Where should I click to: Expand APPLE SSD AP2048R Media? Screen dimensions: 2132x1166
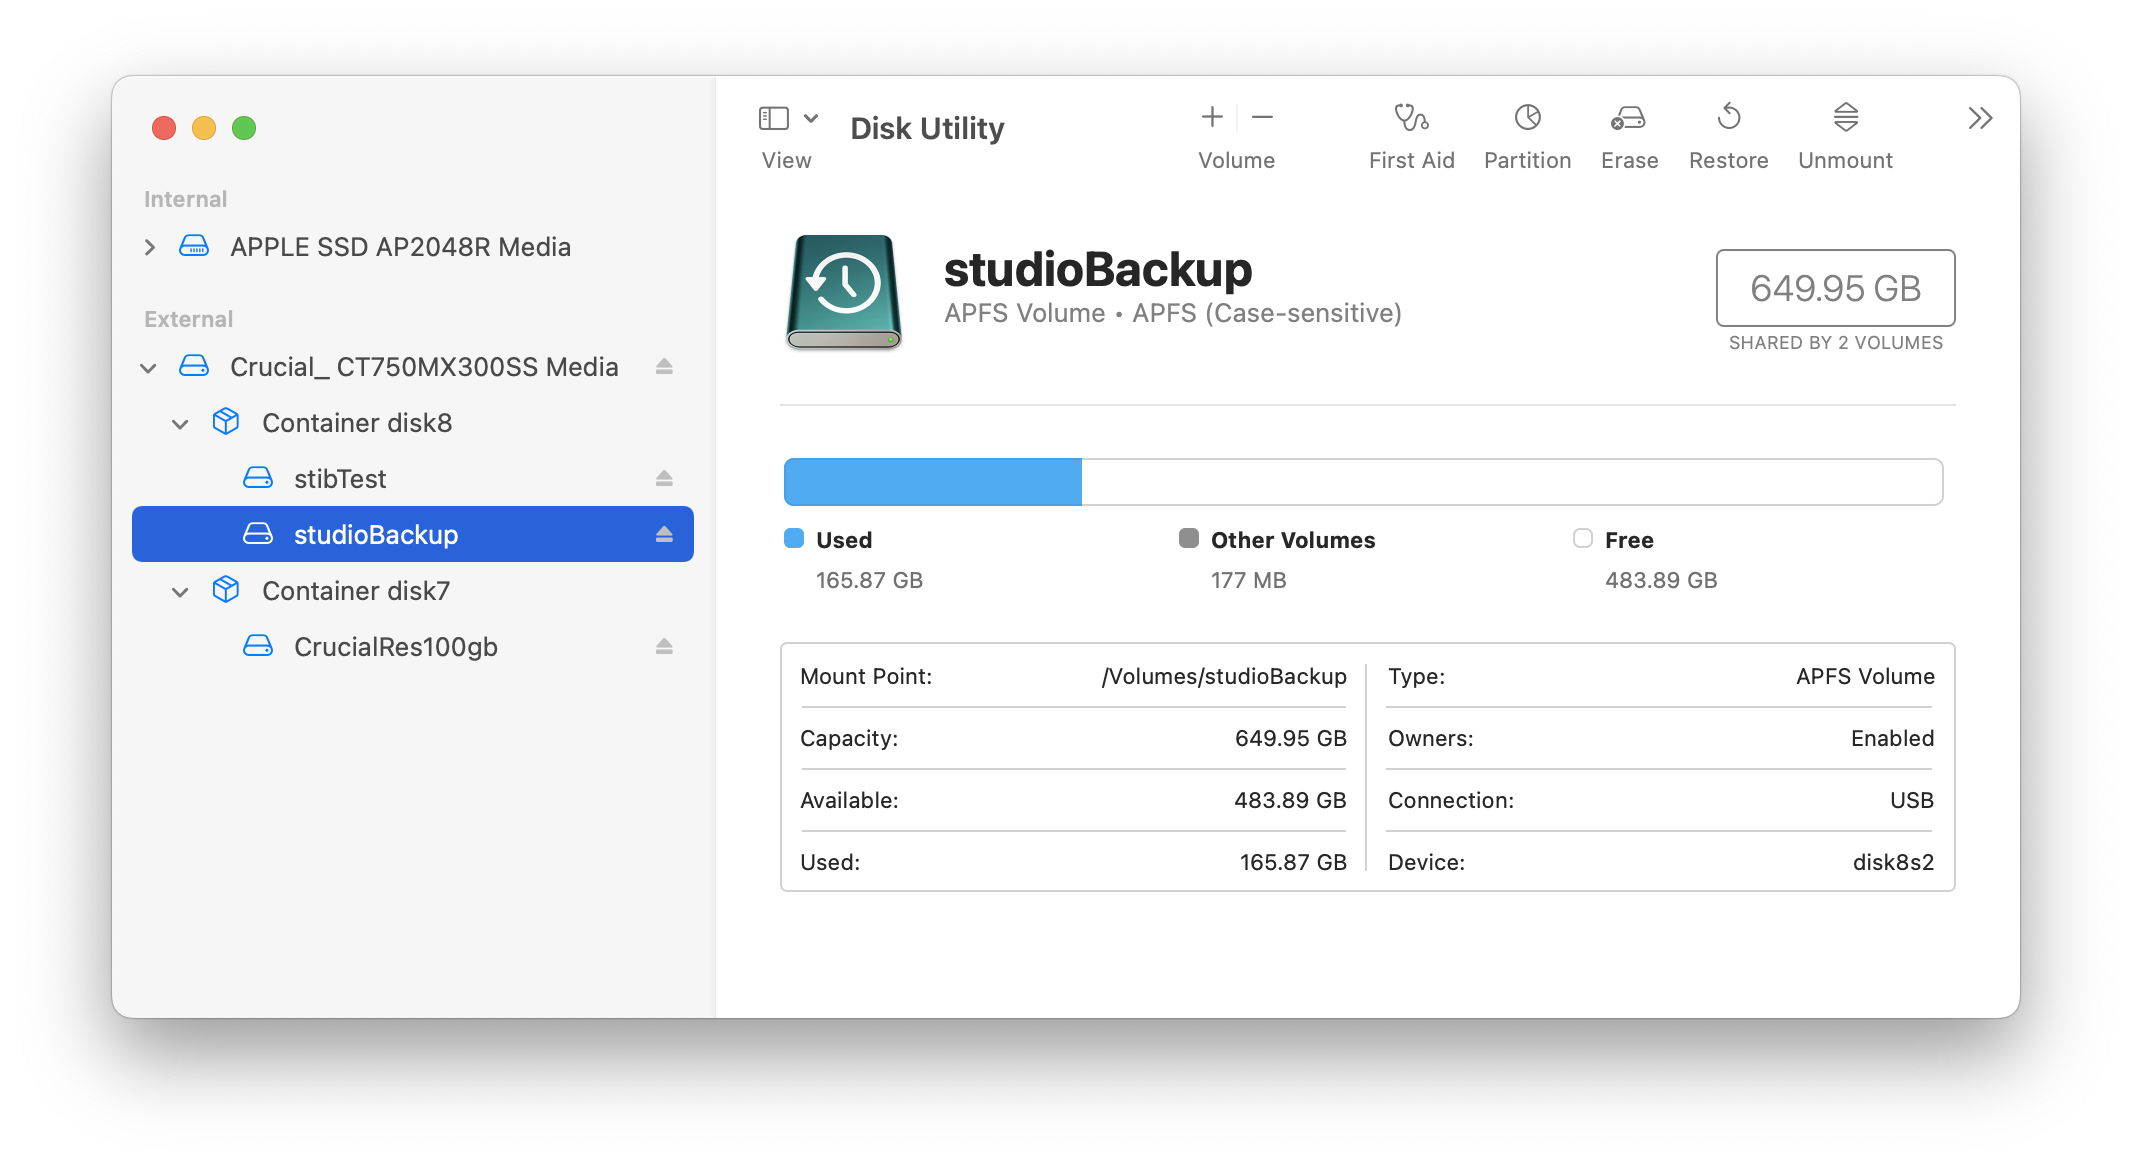149,246
